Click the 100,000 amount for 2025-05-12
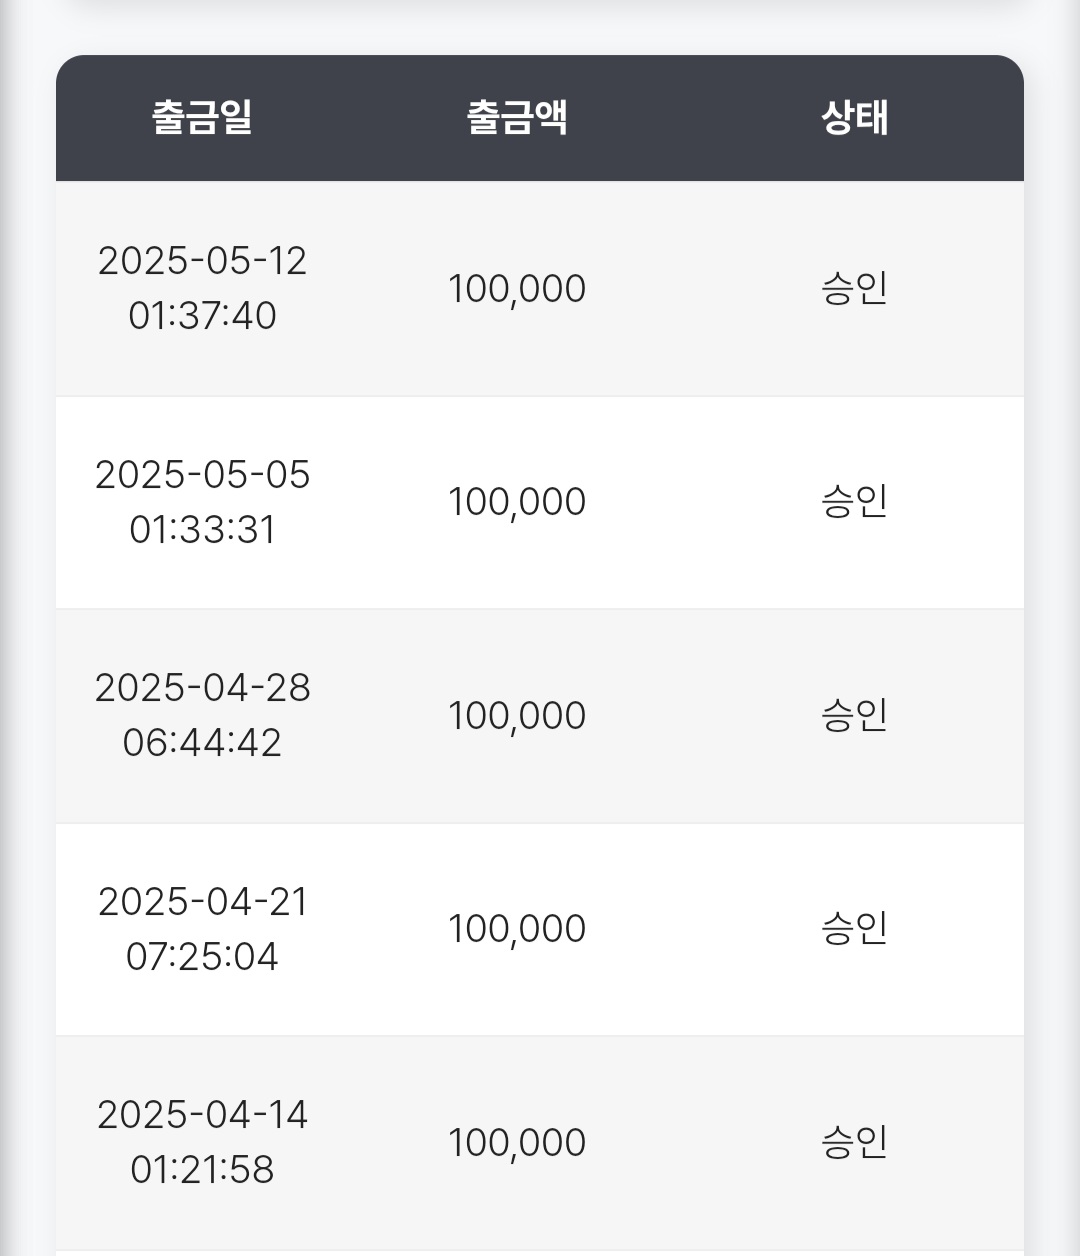The width and height of the screenshot is (1080, 1256). coord(517,289)
